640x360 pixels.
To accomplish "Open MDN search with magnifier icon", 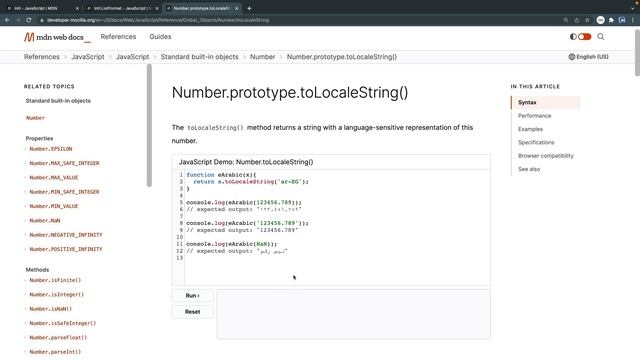I will (600, 37).
